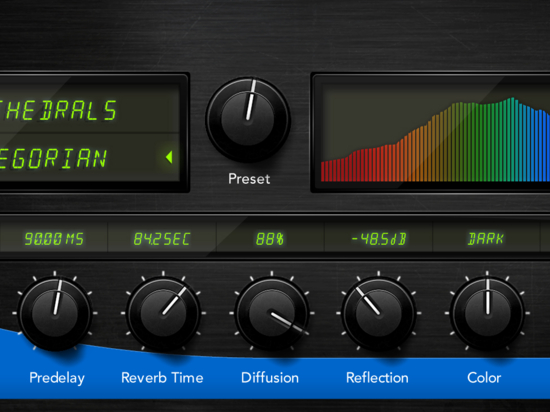This screenshot has height=412, width=550.
Task: Click the Reflection knob
Action: (x=378, y=313)
